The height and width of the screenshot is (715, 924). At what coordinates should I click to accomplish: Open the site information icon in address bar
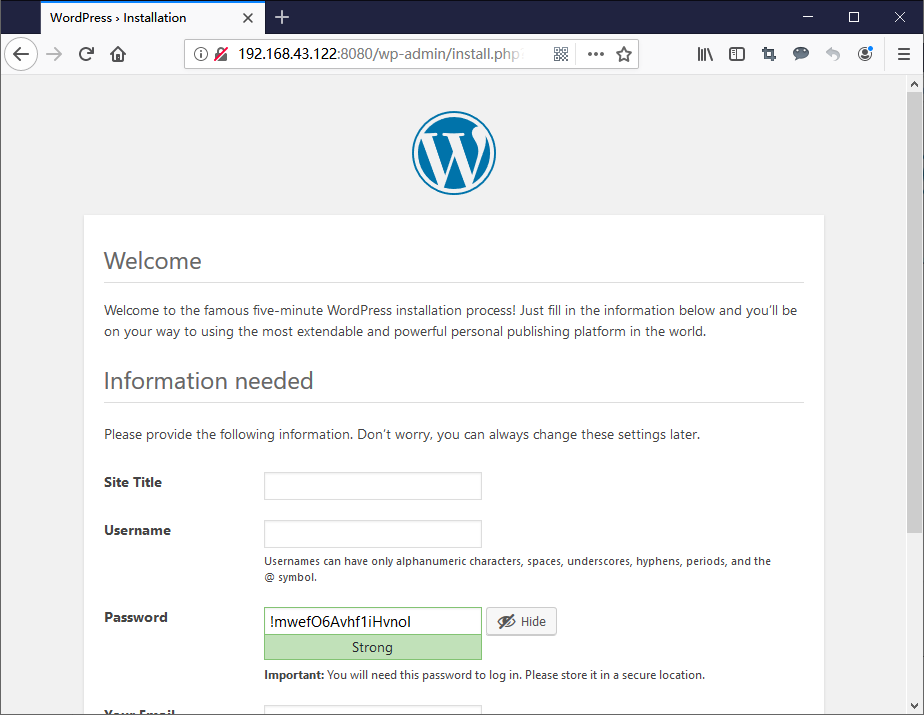[200, 54]
